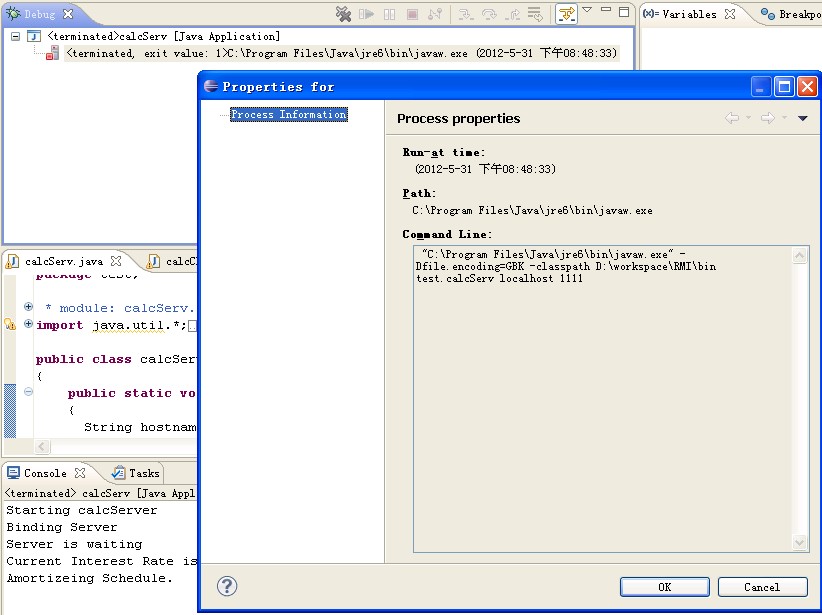Close the calcServ.java editor tab
Viewport: 822px width, 615px height.
116,261
